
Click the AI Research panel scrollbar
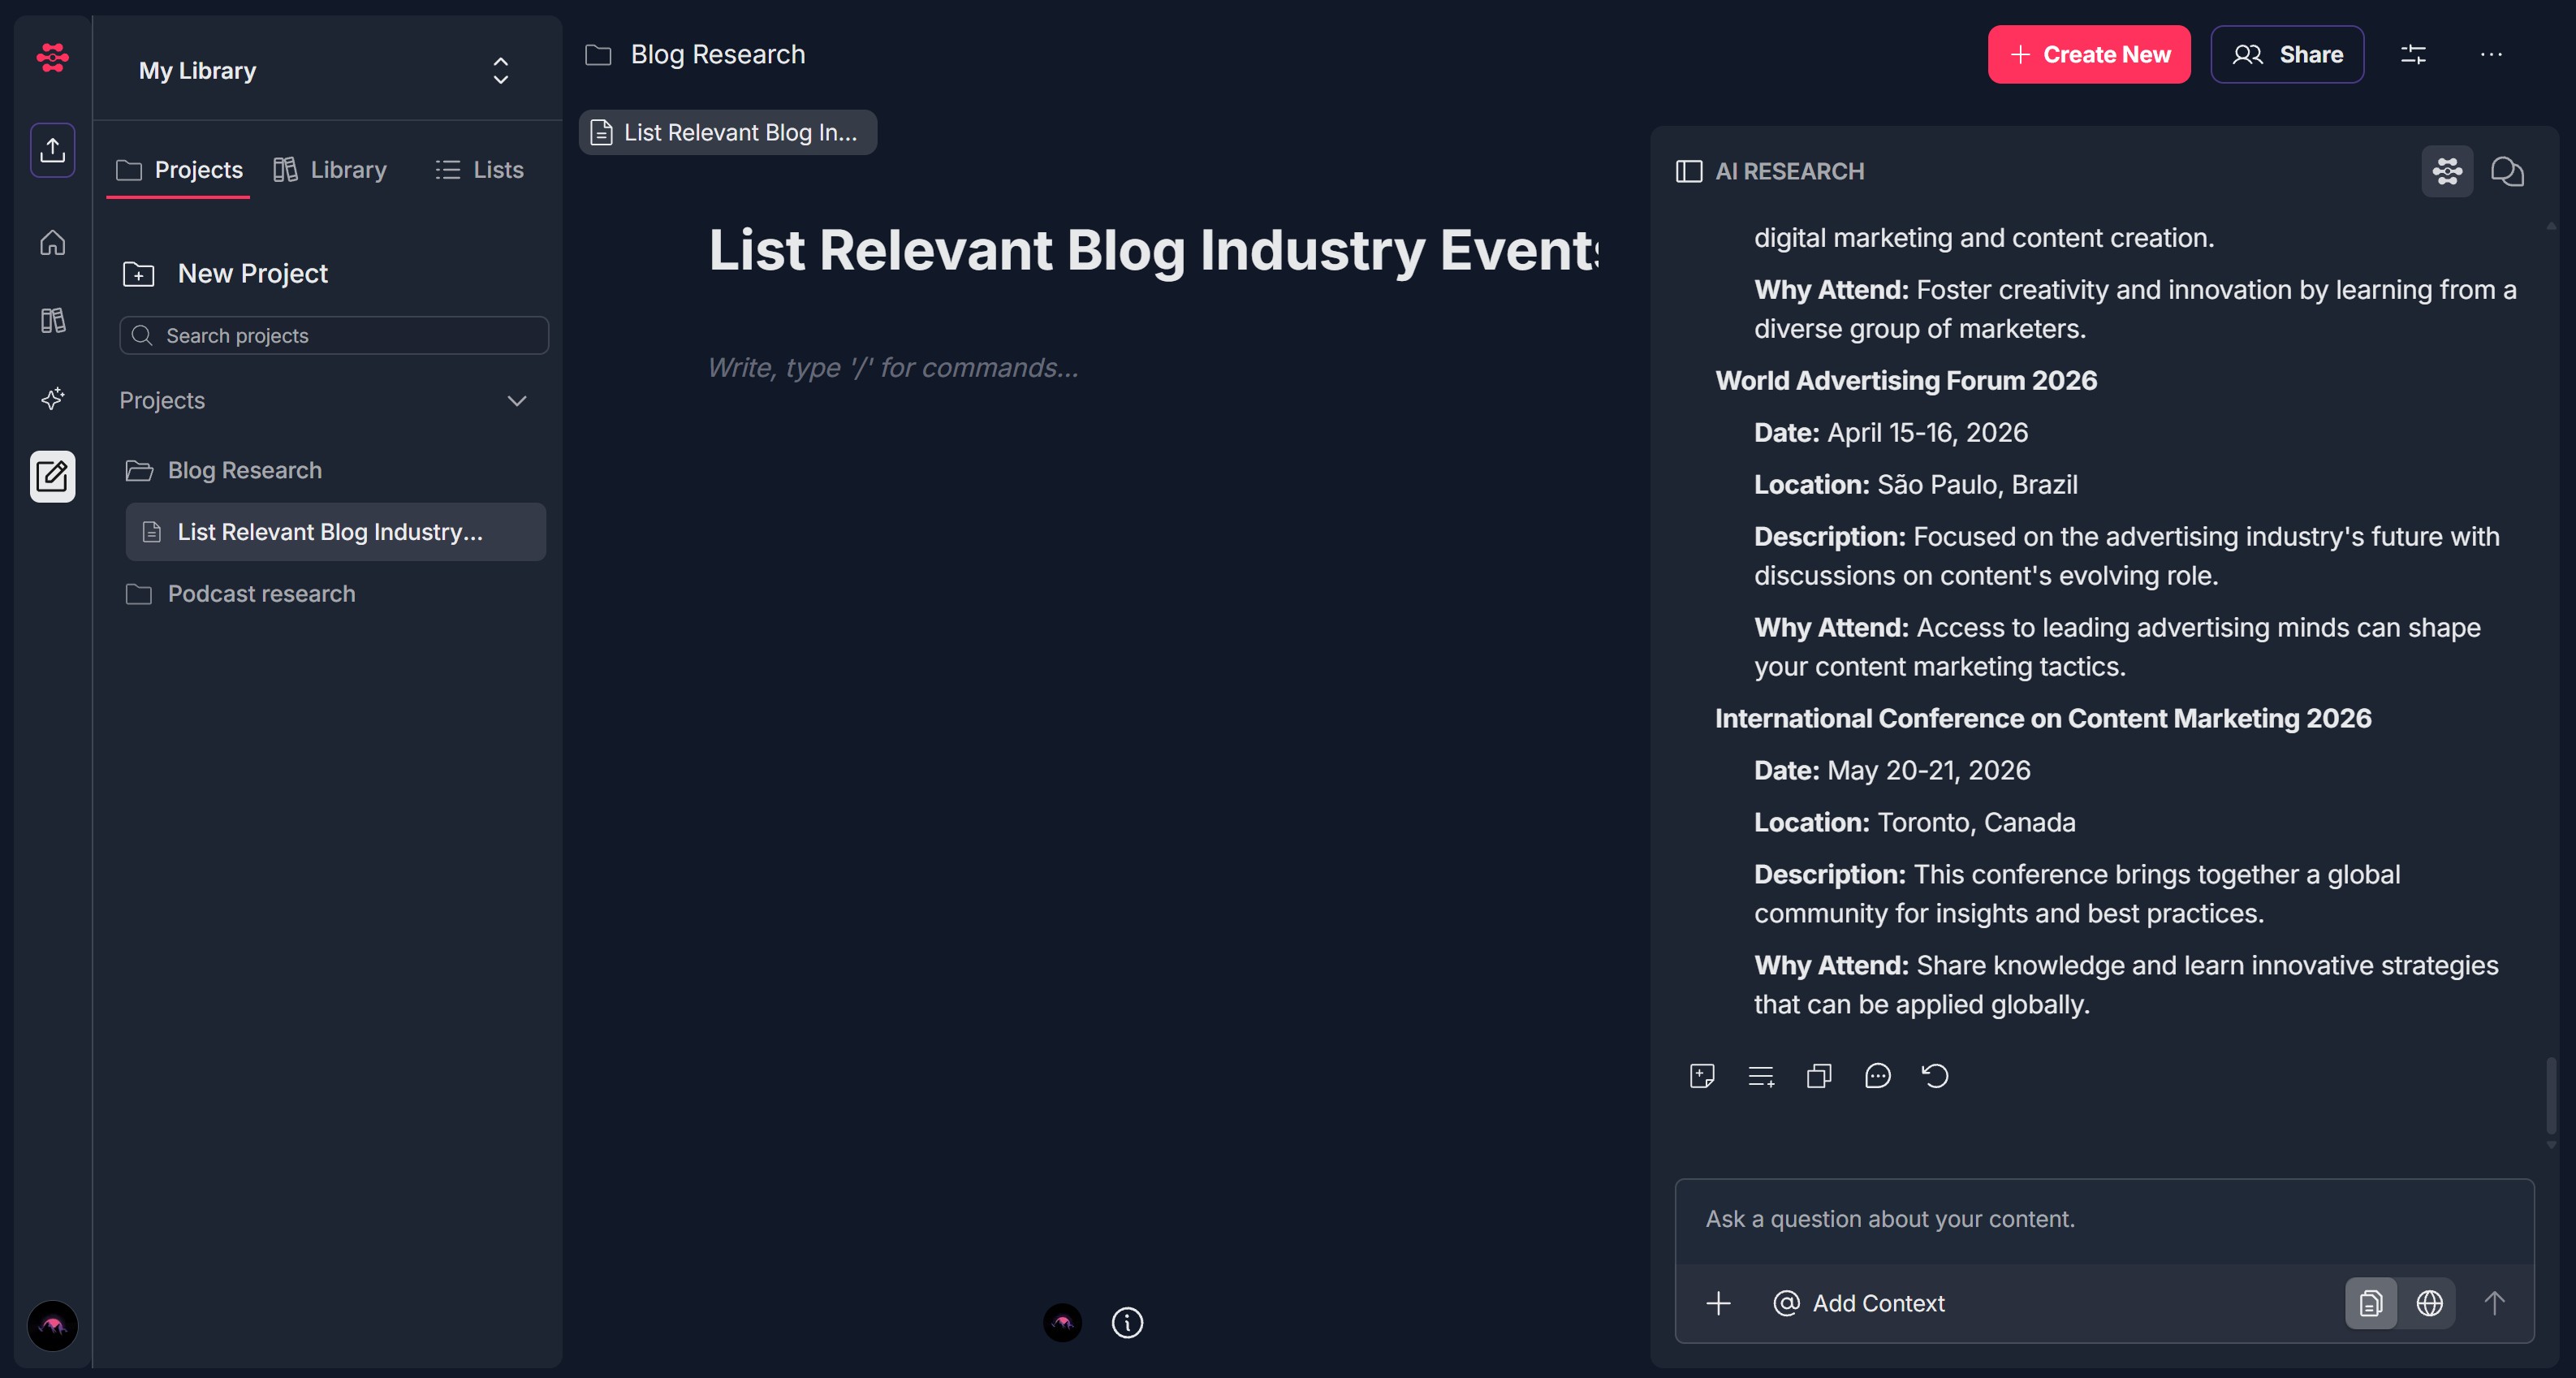2550,1095
